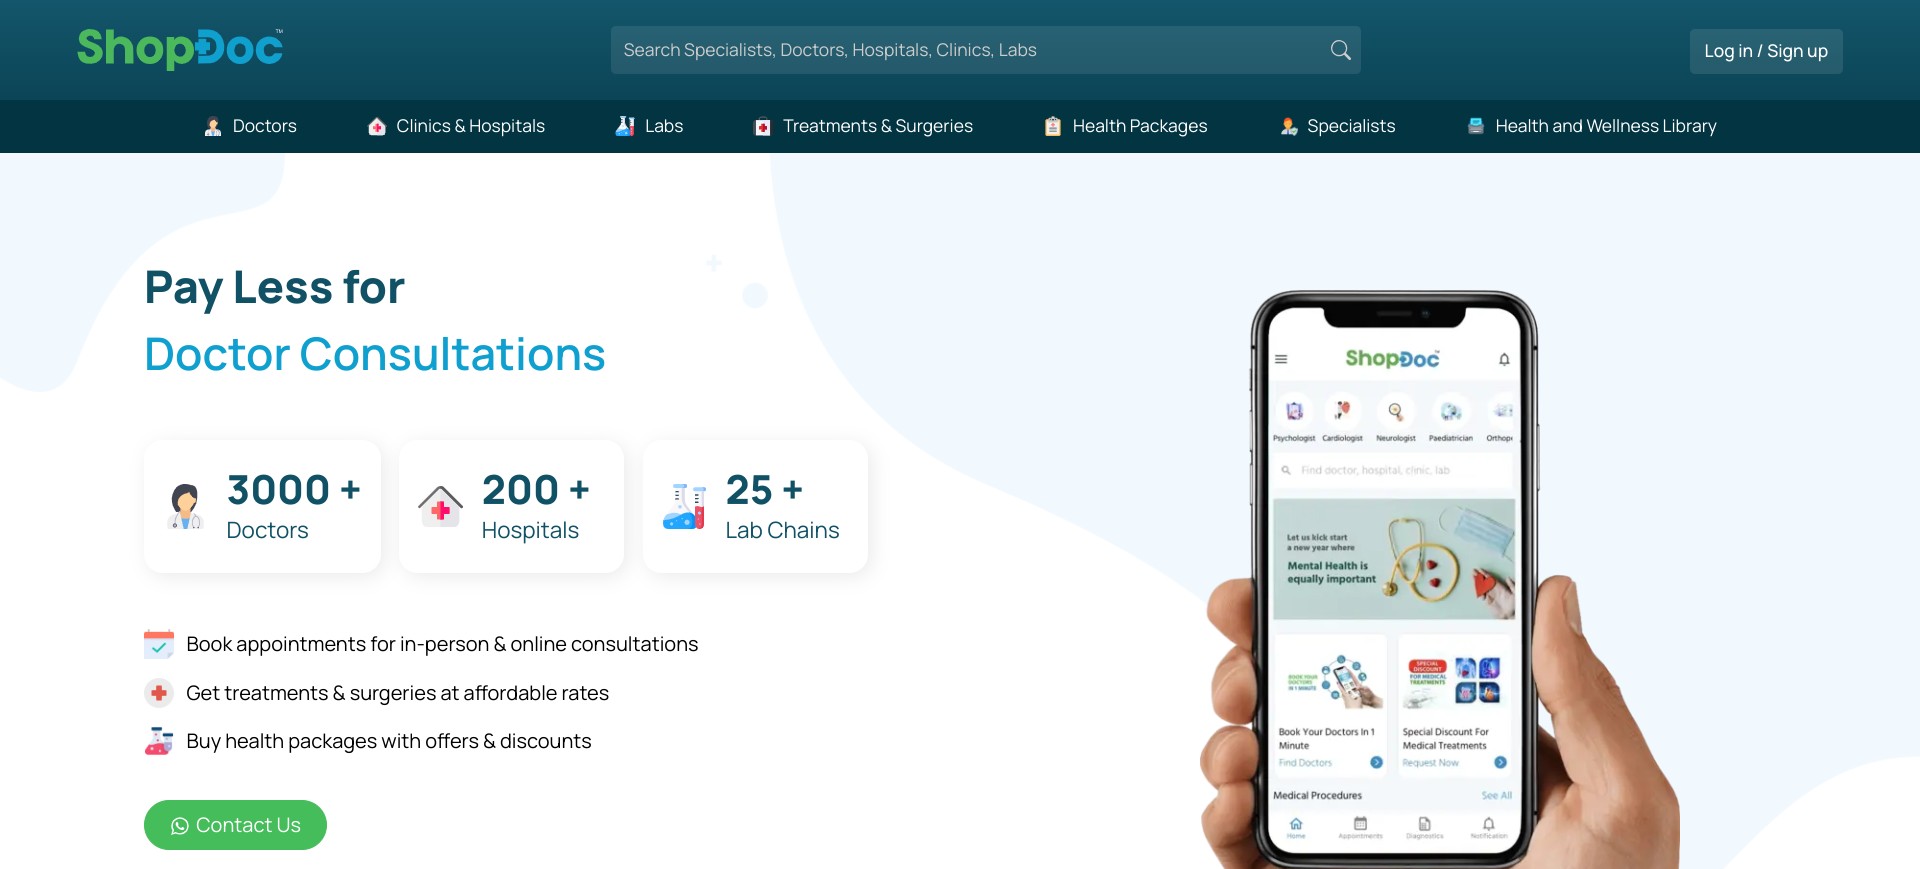
Task: Select the 3000 + Doctors stat text
Action: (293, 507)
